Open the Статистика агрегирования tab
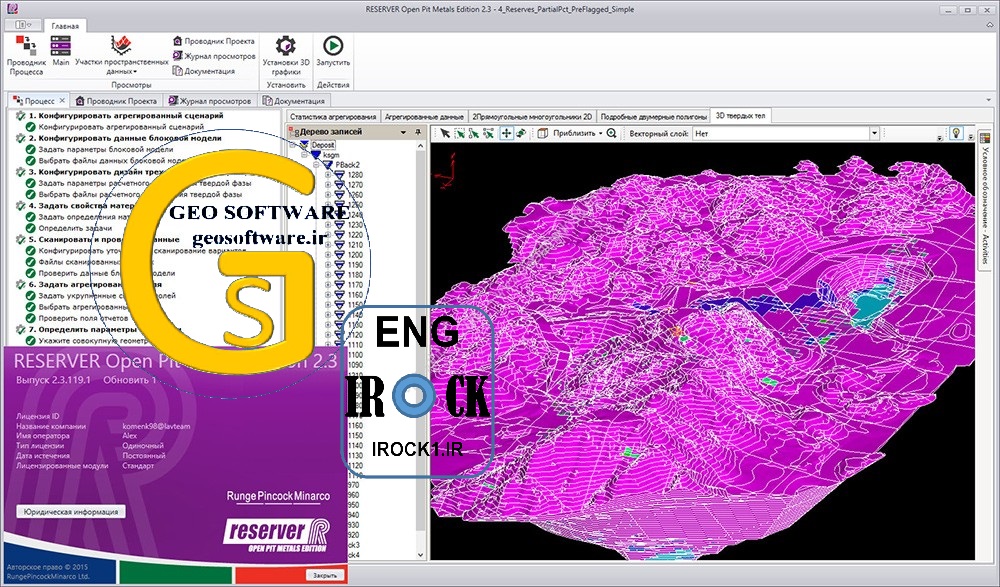Screen dimensions: 1000x587 click(x=332, y=117)
